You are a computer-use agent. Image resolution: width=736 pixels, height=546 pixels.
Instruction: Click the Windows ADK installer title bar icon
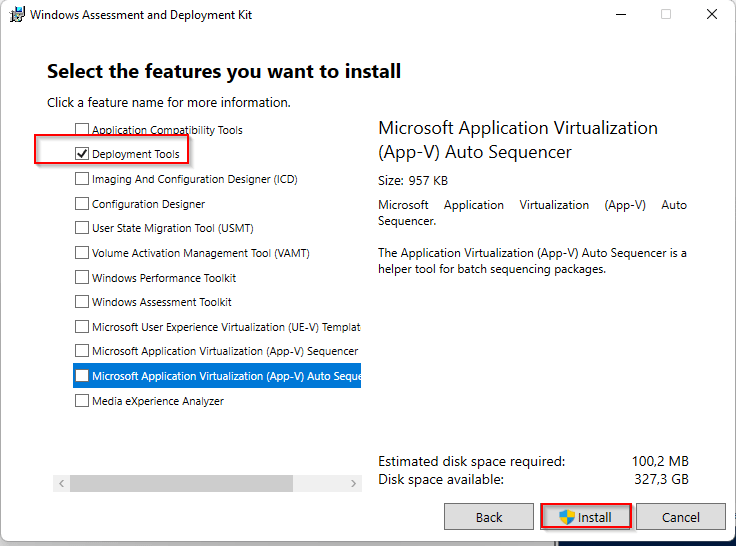17,15
